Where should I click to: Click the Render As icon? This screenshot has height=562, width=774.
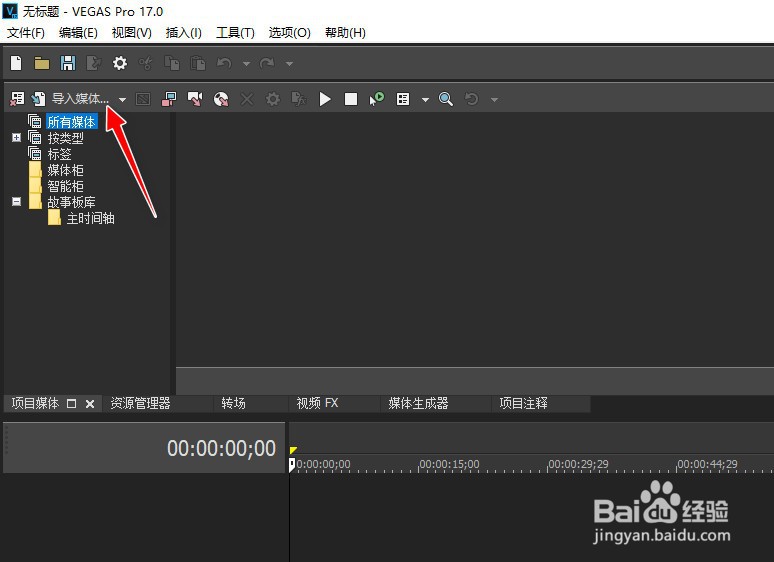93,63
